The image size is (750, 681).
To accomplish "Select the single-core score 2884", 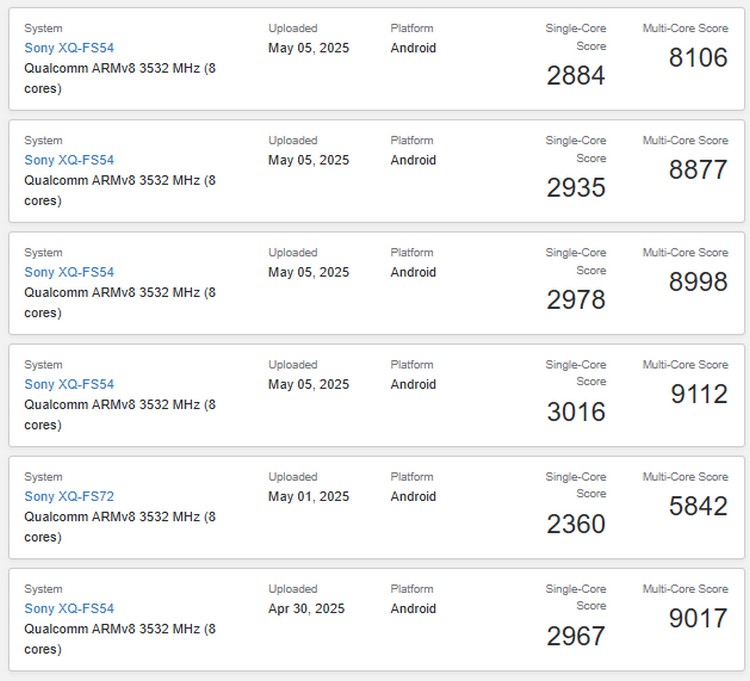I will click(576, 76).
